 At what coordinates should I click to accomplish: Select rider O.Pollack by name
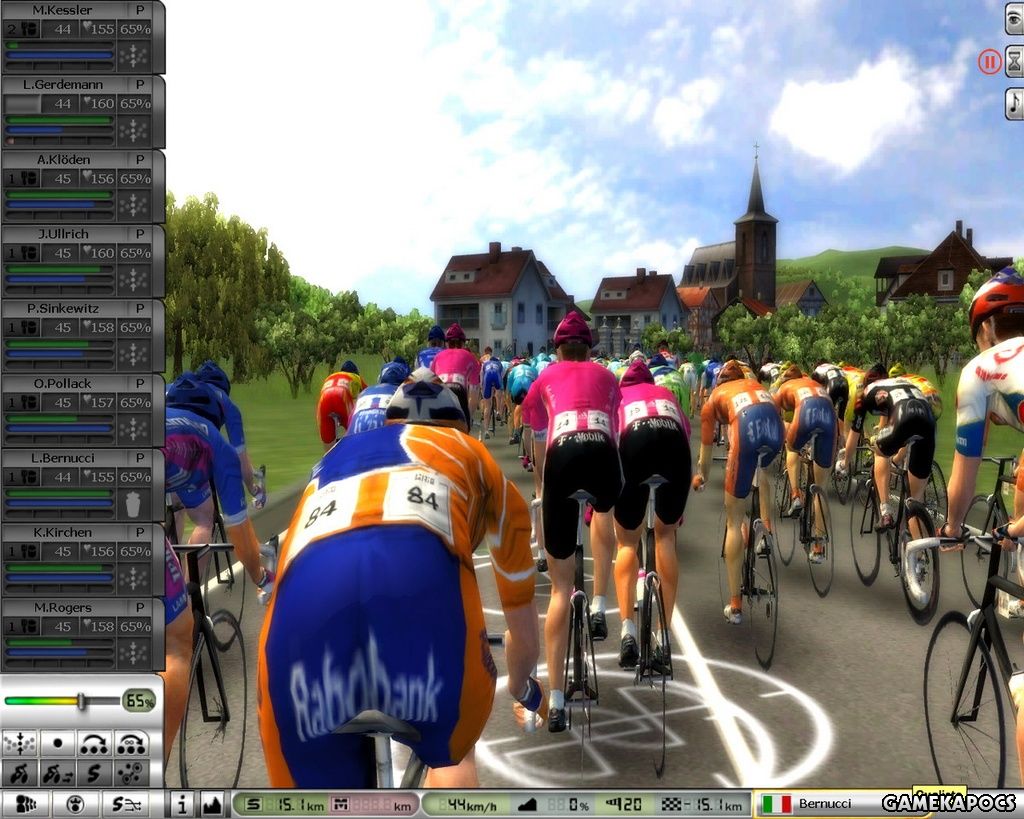63,383
